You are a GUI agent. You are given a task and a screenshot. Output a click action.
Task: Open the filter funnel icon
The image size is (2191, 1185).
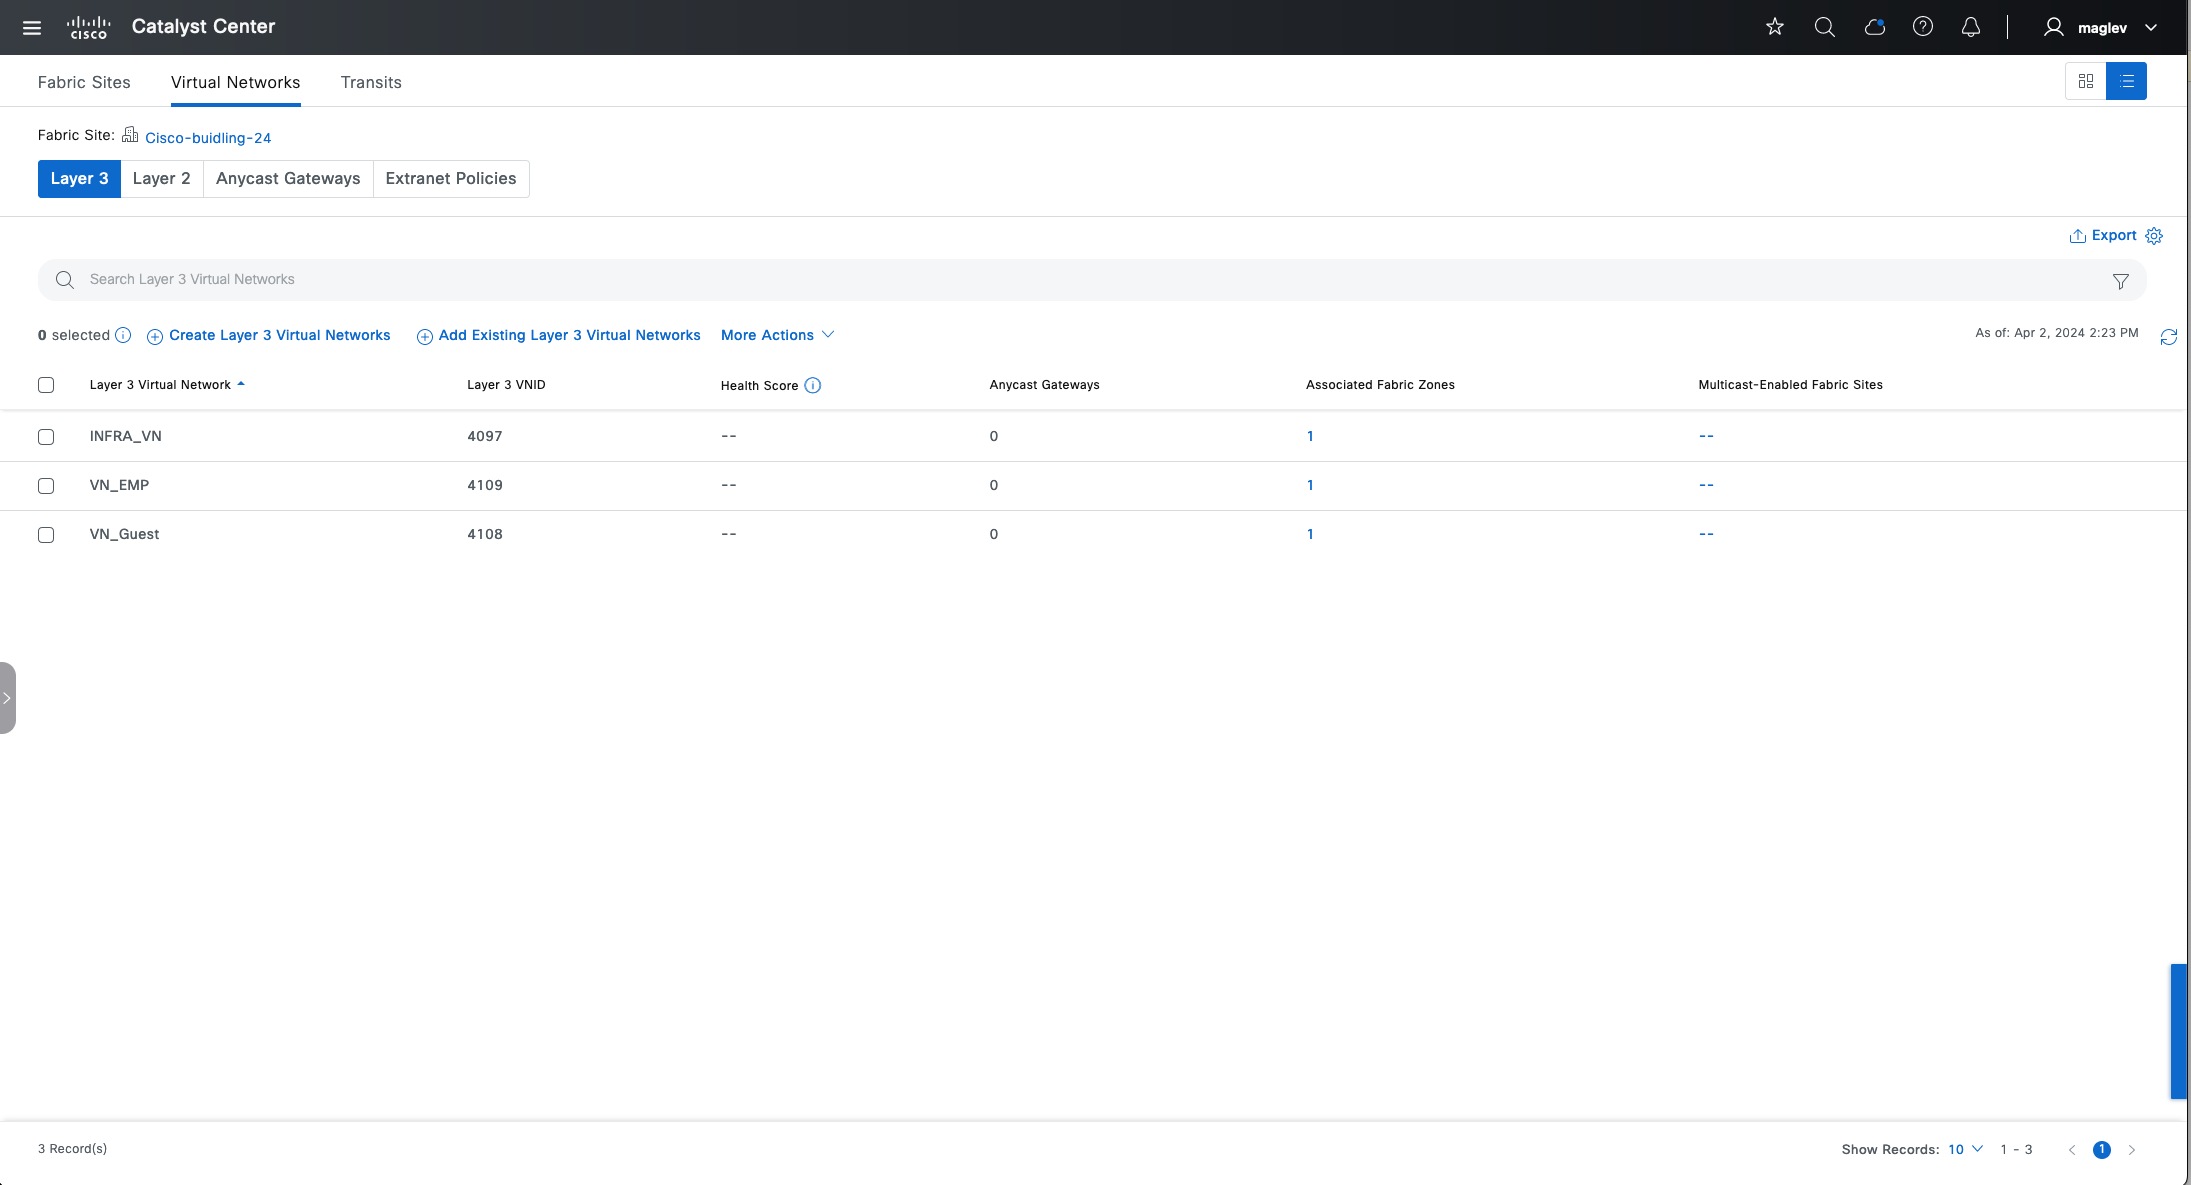click(2120, 281)
